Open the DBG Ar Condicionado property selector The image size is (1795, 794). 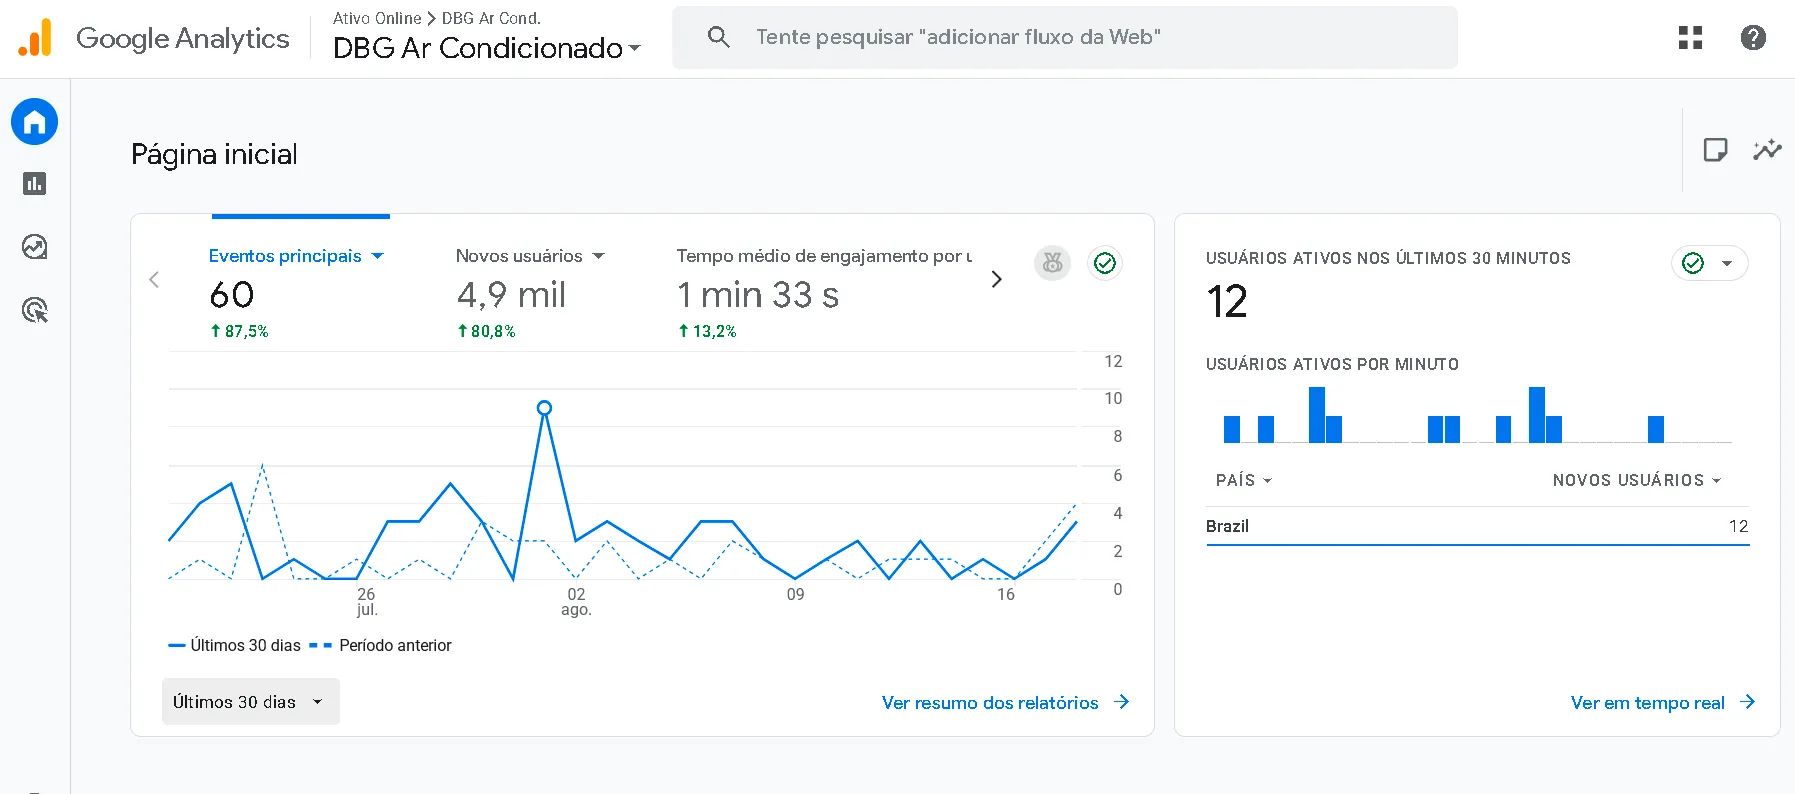pyautogui.click(x=487, y=48)
